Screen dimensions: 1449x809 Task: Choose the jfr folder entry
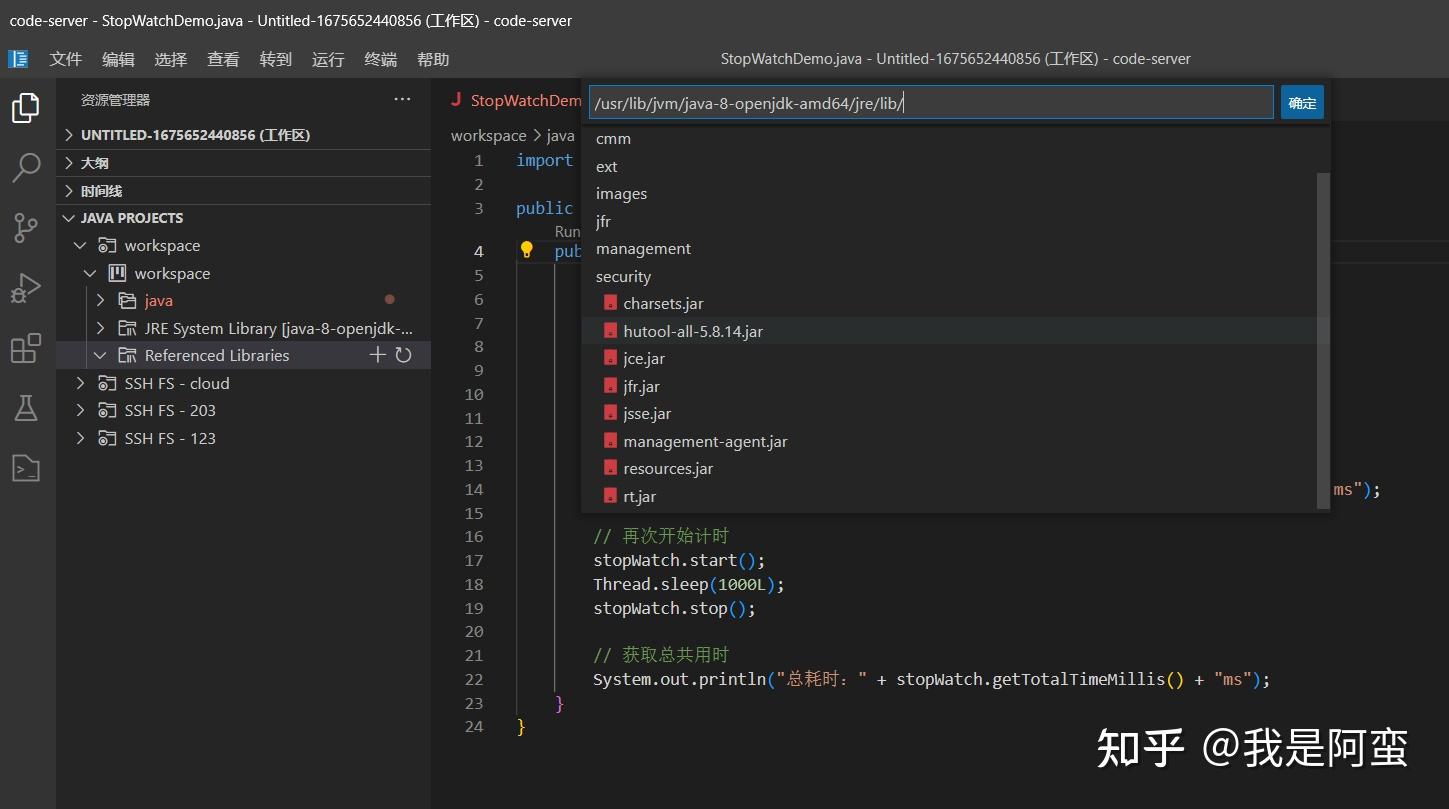point(955,221)
